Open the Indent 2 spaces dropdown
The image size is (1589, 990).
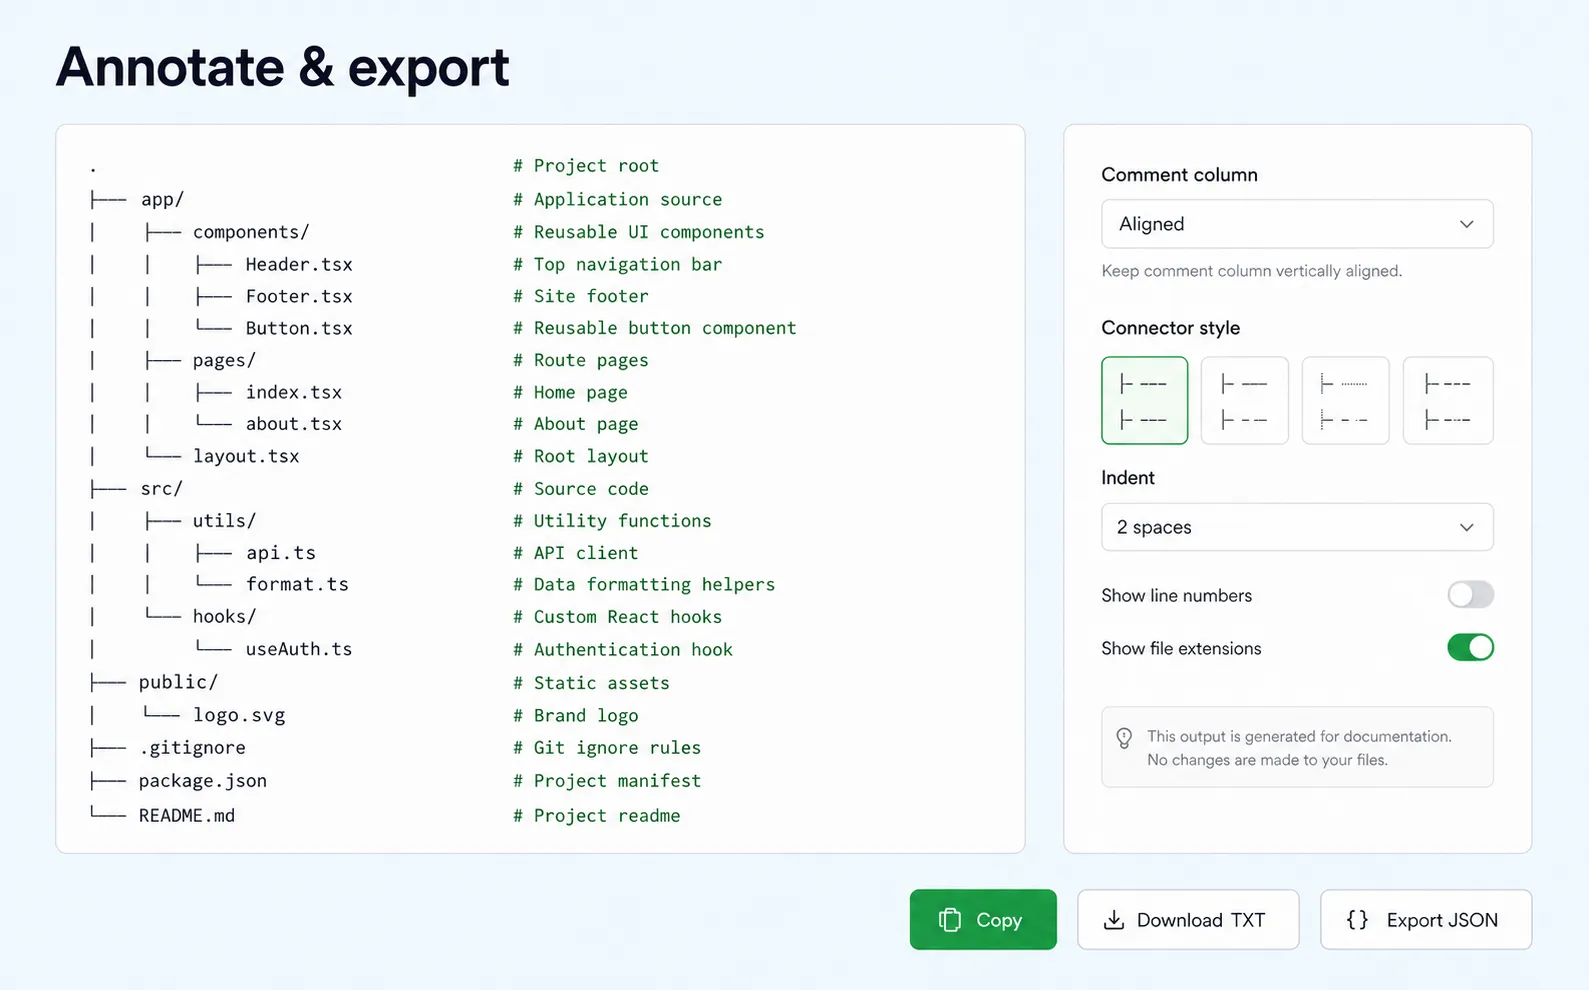point(1297,527)
